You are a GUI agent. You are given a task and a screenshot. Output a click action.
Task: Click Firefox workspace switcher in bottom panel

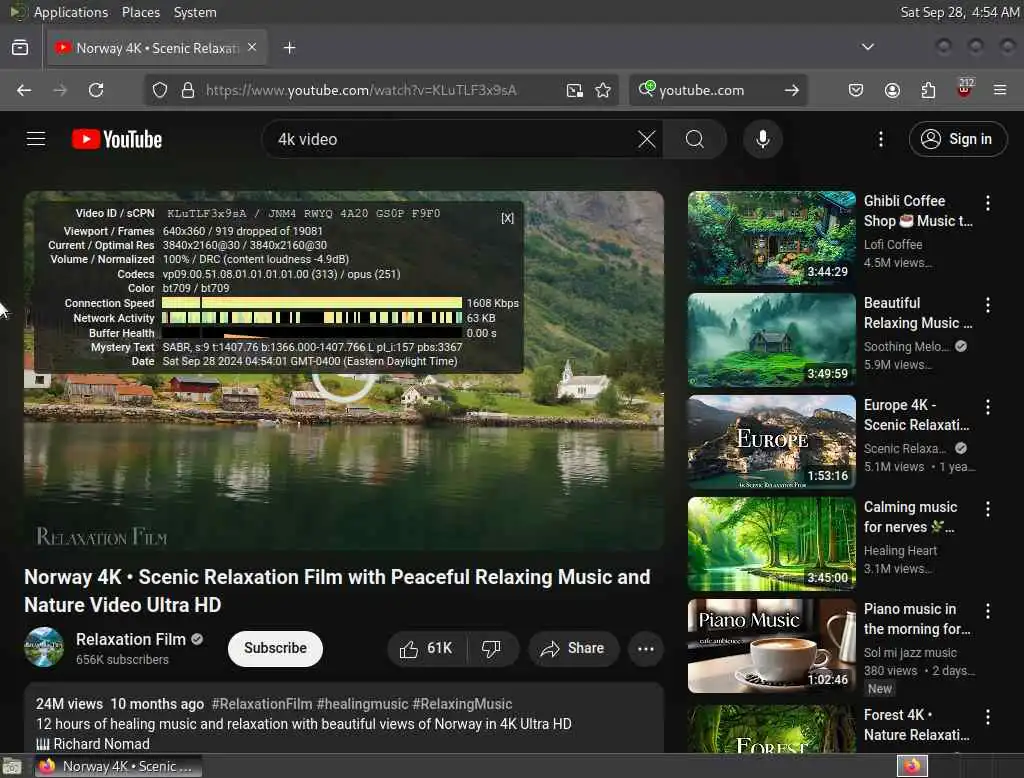(912, 766)
